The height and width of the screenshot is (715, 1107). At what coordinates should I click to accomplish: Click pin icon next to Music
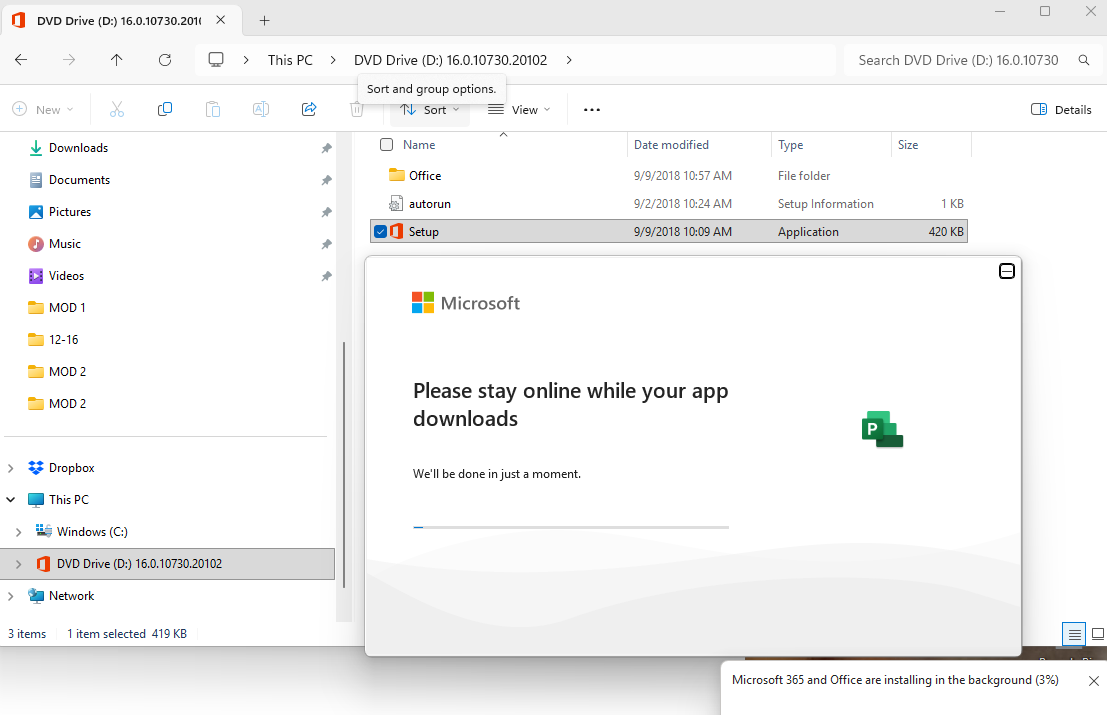point(326,244)
